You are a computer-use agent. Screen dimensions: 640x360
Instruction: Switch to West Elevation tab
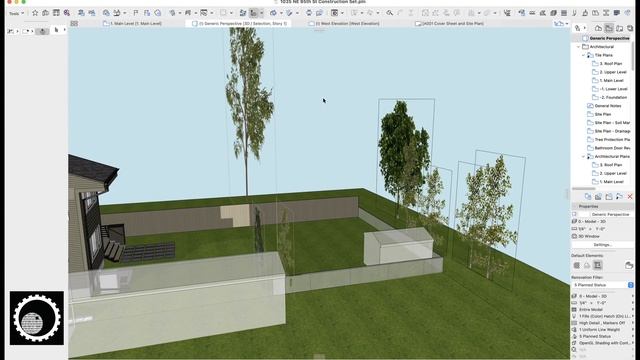344,24
